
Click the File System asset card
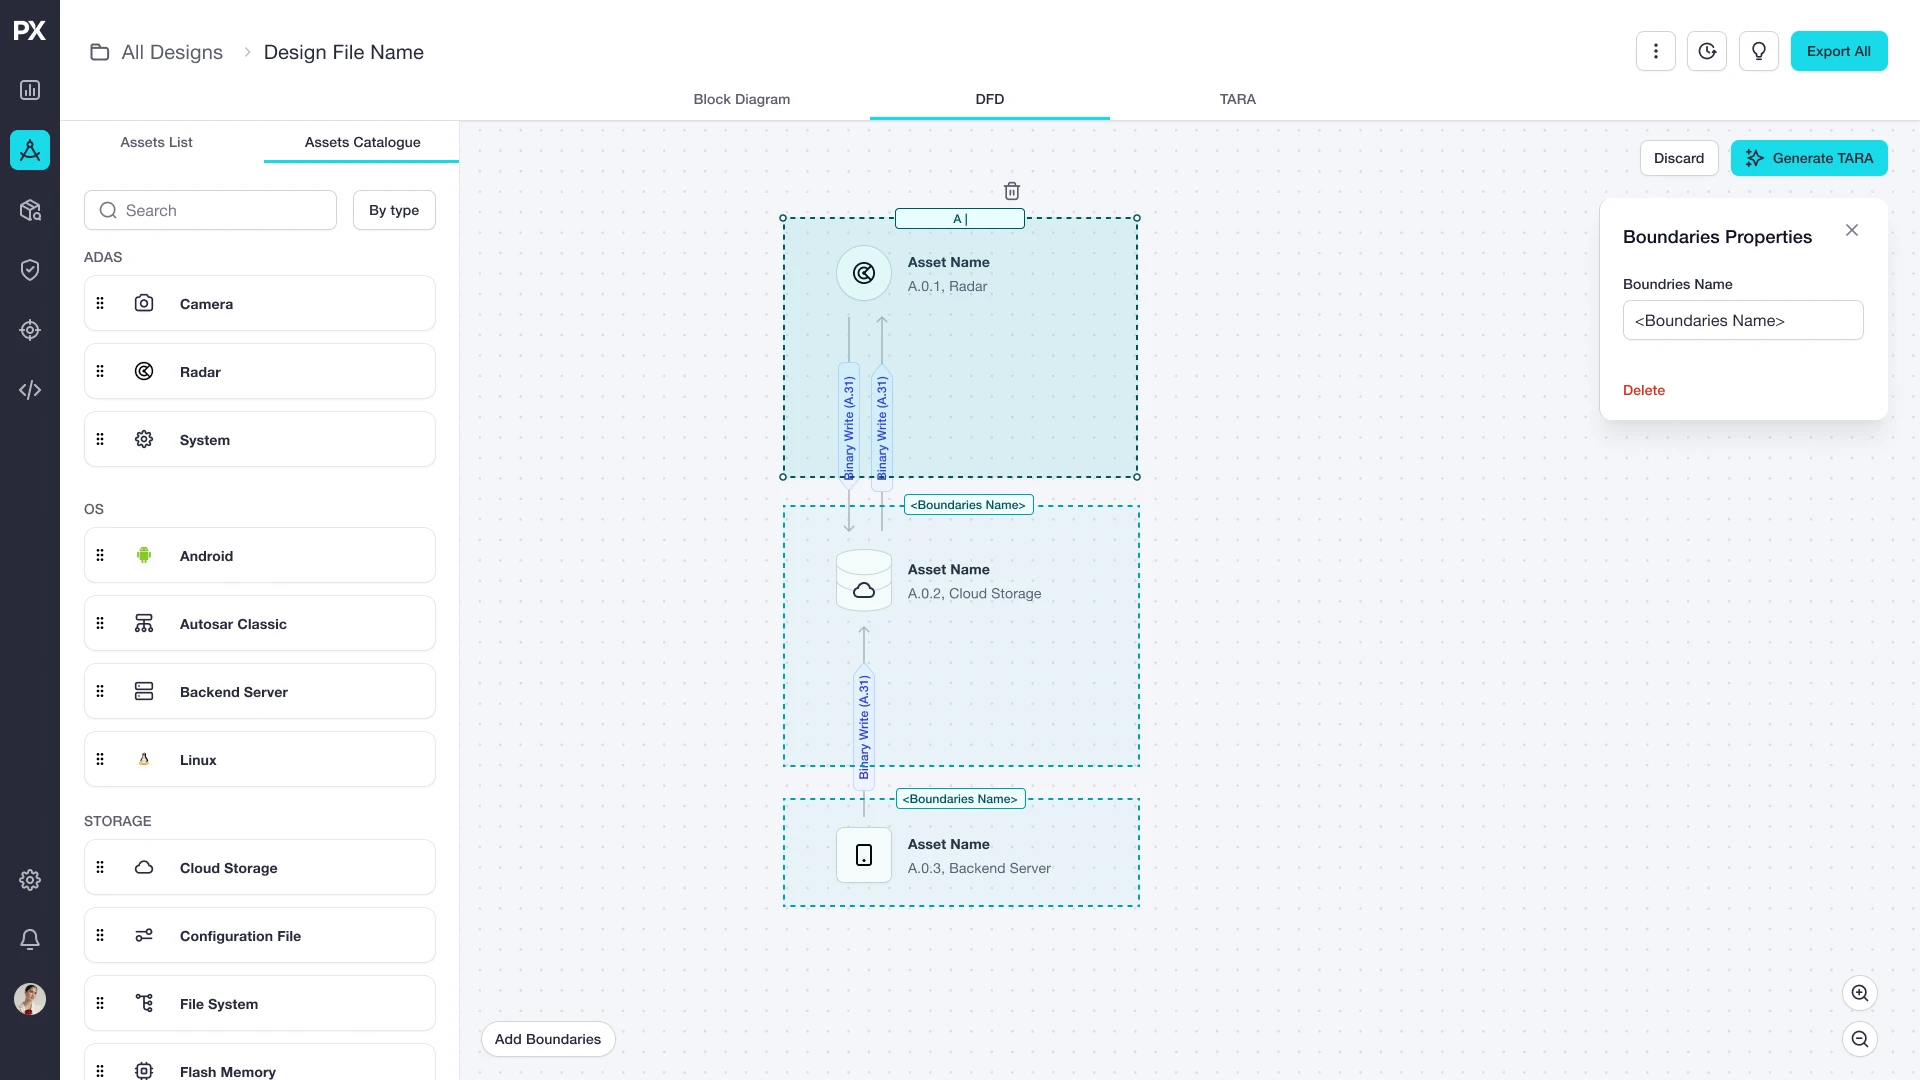pyautogui.click(x=260, y=1003)
